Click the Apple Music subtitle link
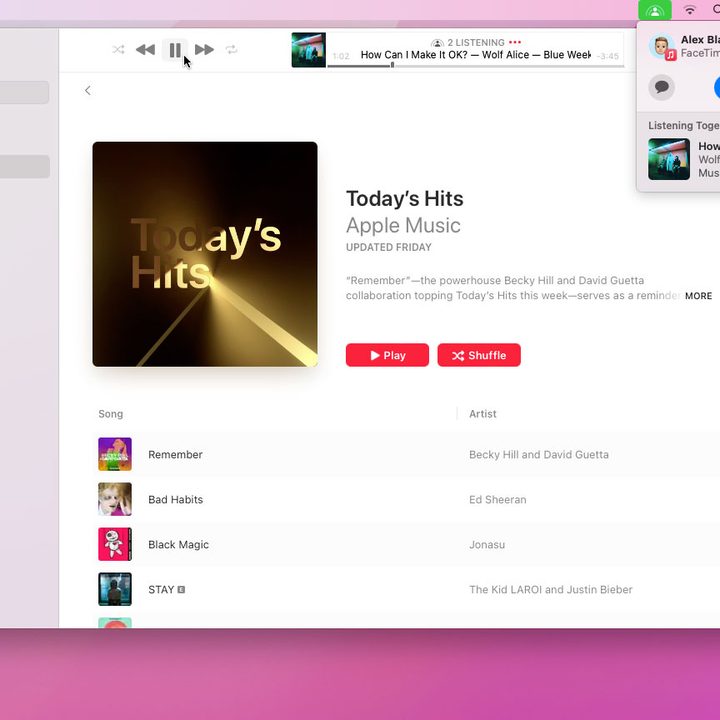 point(403,225)
